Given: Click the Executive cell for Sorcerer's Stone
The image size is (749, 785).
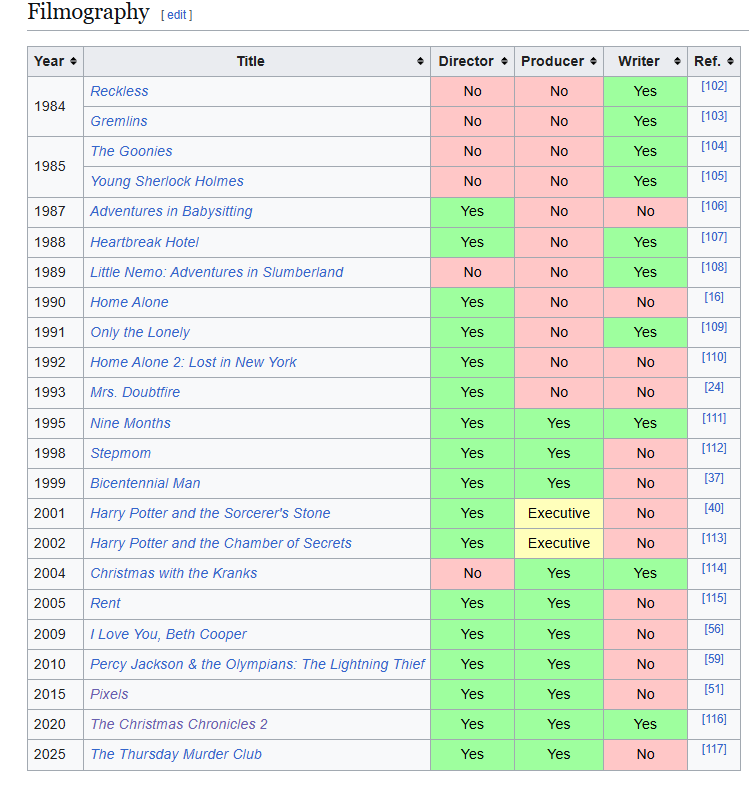Looking at the screenshot, I should click(559, 513).
